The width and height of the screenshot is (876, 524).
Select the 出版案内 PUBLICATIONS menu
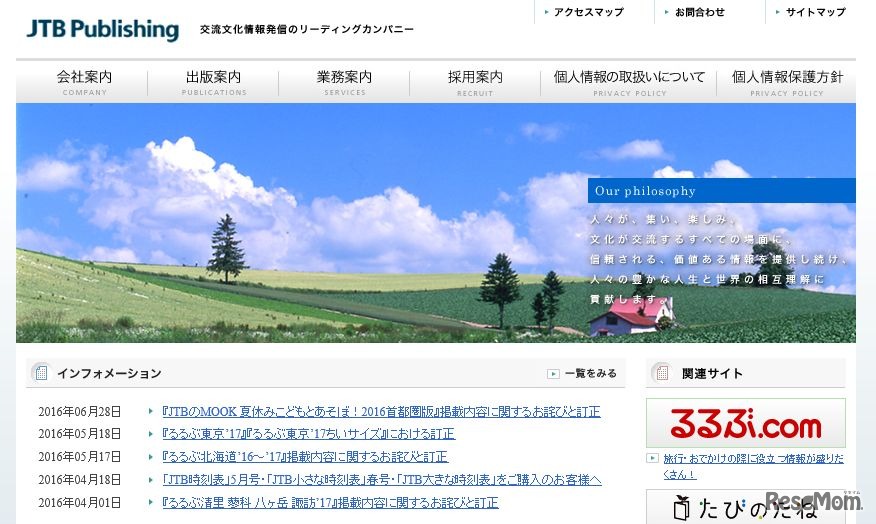(213, 82)
